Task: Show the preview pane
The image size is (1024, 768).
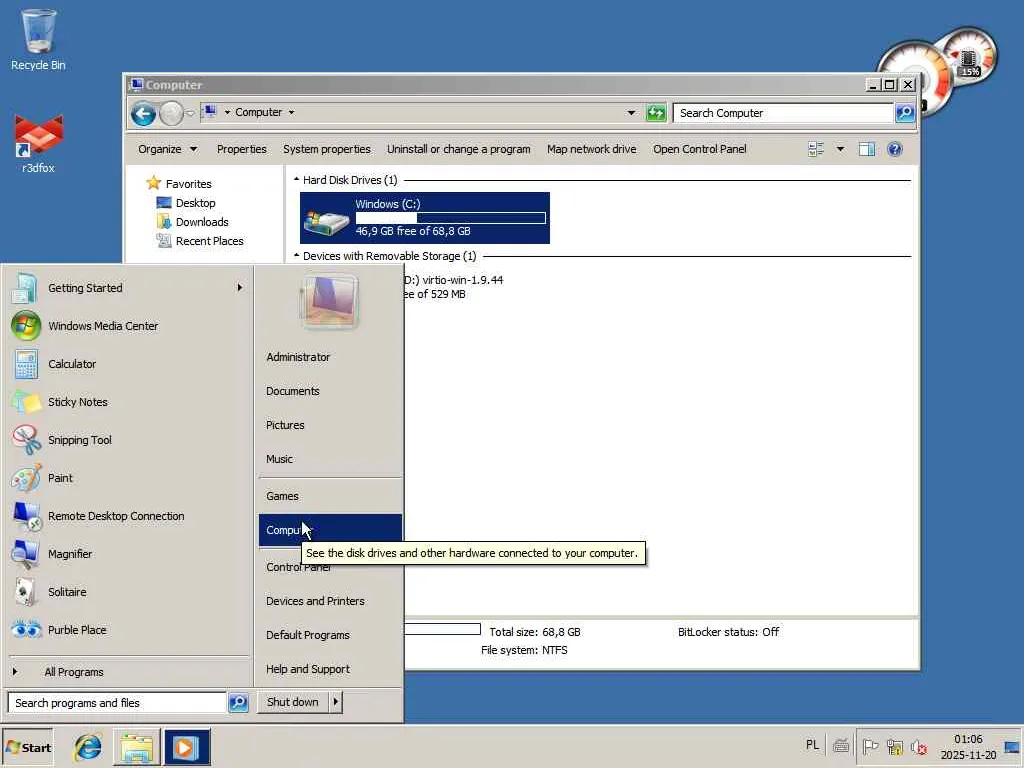Action: [867, 149]
